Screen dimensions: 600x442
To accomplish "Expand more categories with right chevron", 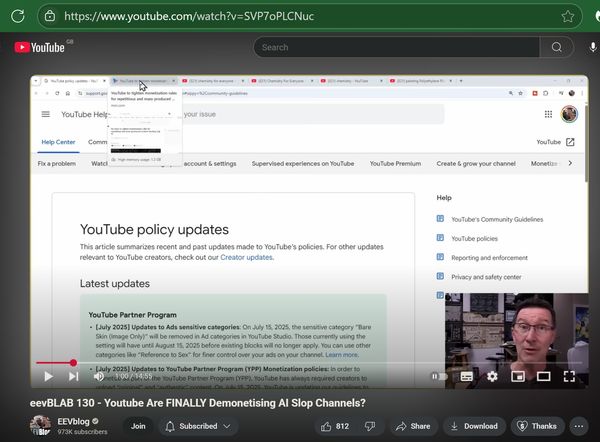I will pos(570,163).
